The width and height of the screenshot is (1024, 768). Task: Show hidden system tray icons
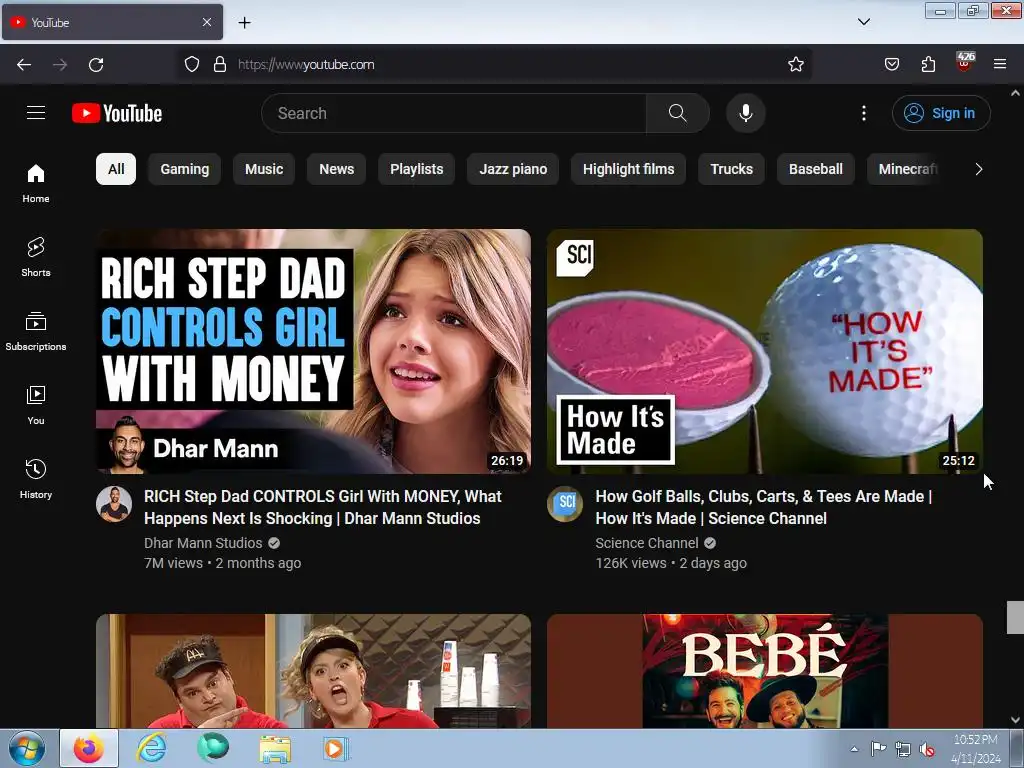tap(854, 749)
